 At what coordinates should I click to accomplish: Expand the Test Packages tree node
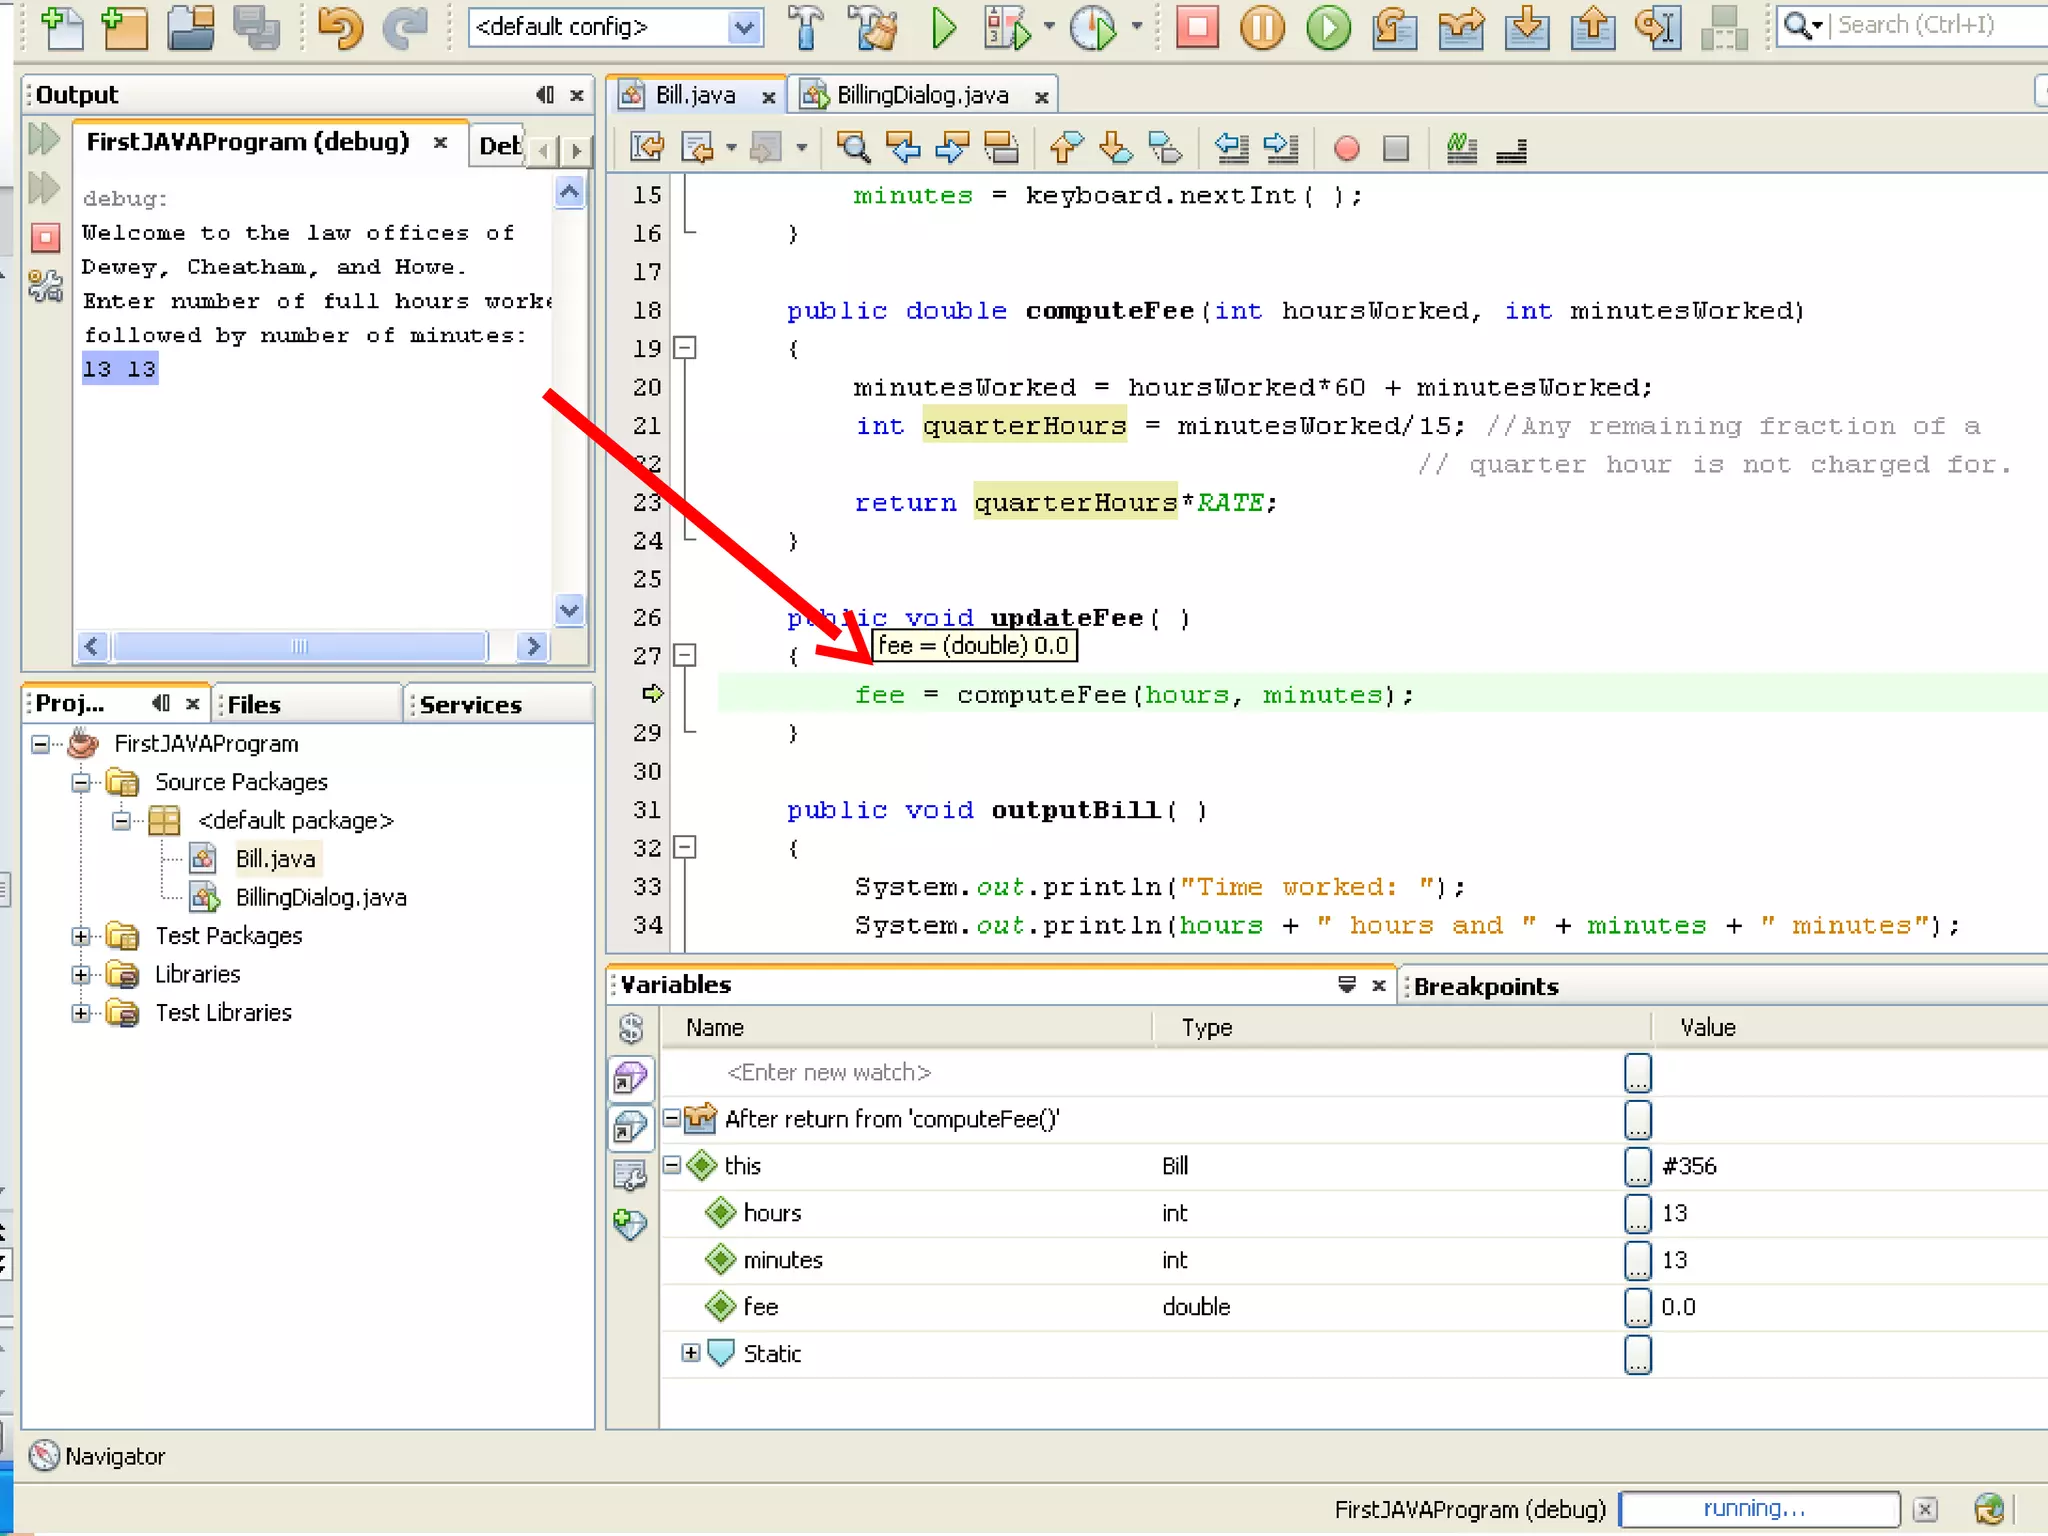point(81,936)
